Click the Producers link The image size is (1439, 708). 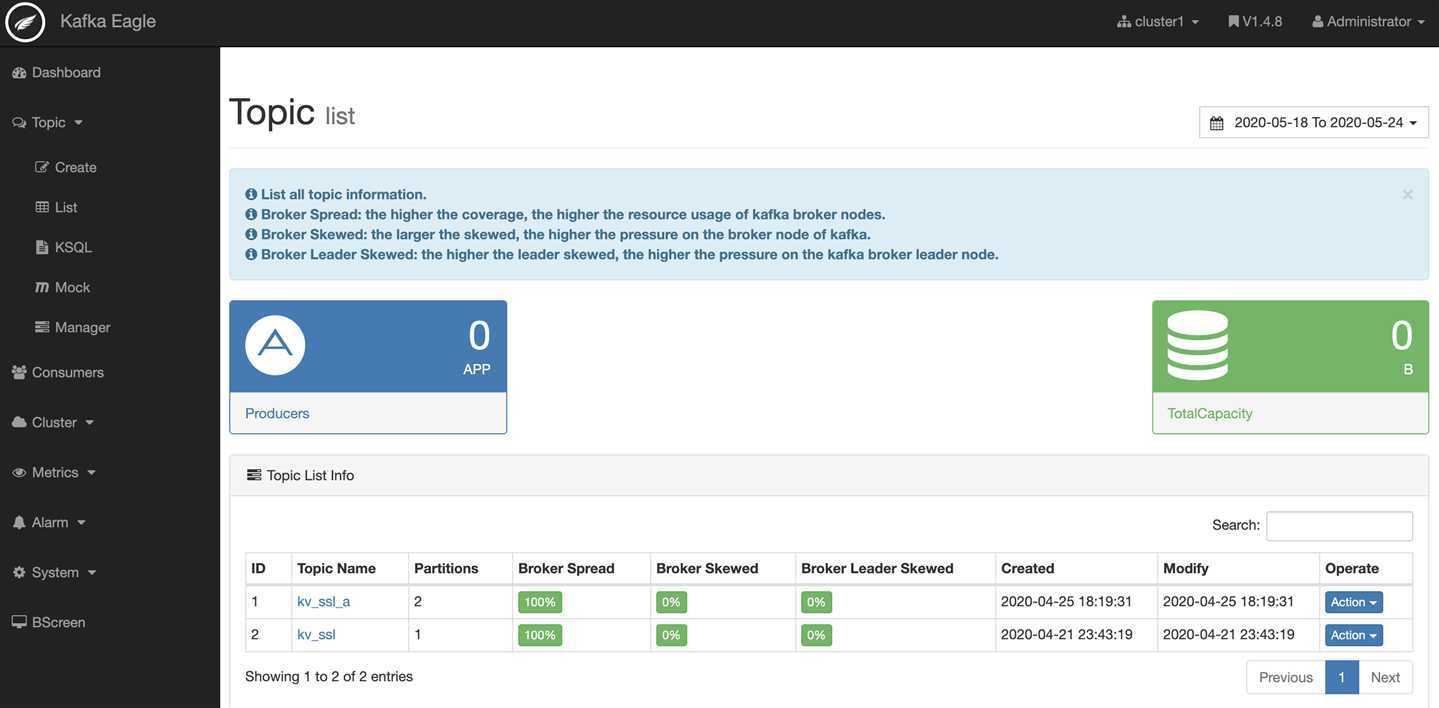pyautogui.click(x=277, y=413)
